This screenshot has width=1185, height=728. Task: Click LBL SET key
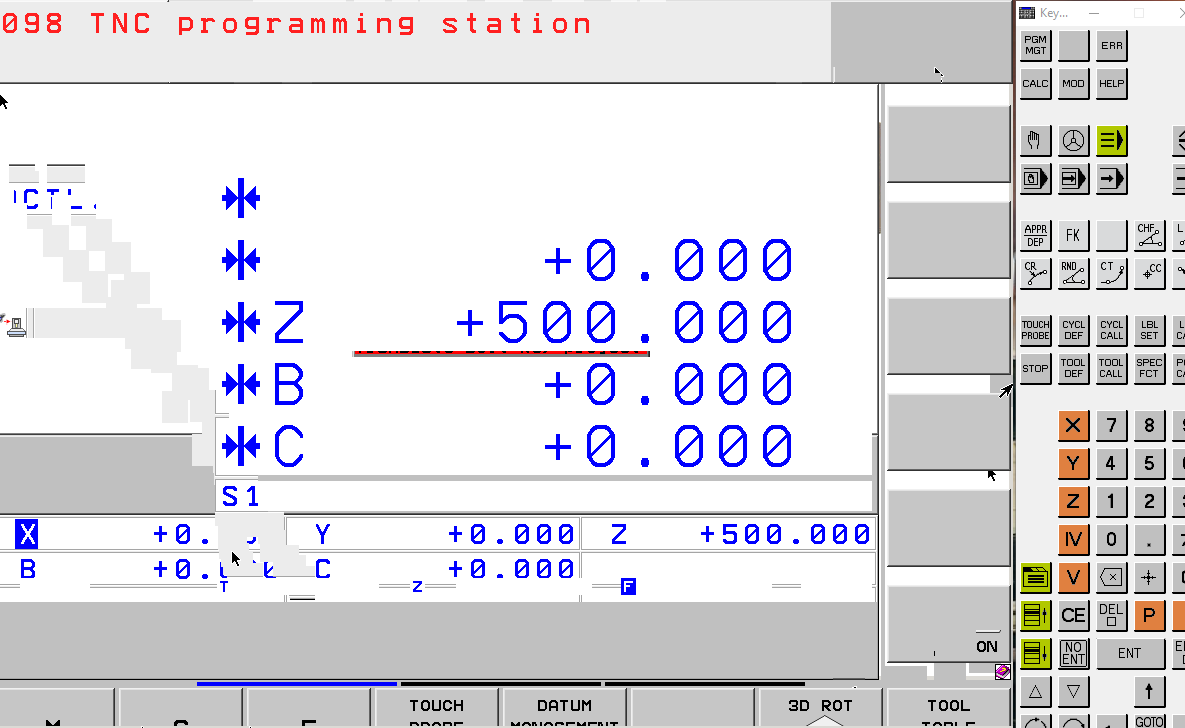pos(1149,330)
